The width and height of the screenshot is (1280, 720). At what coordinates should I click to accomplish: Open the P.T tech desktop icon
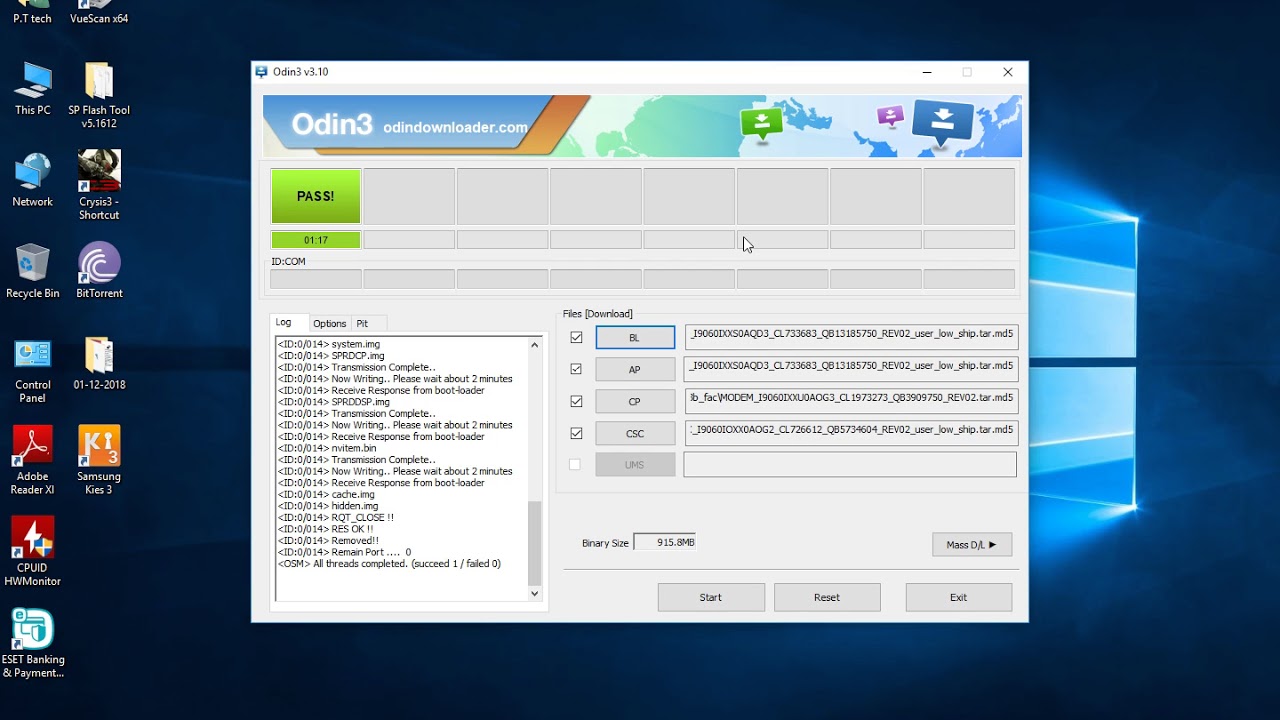(32, 13)
